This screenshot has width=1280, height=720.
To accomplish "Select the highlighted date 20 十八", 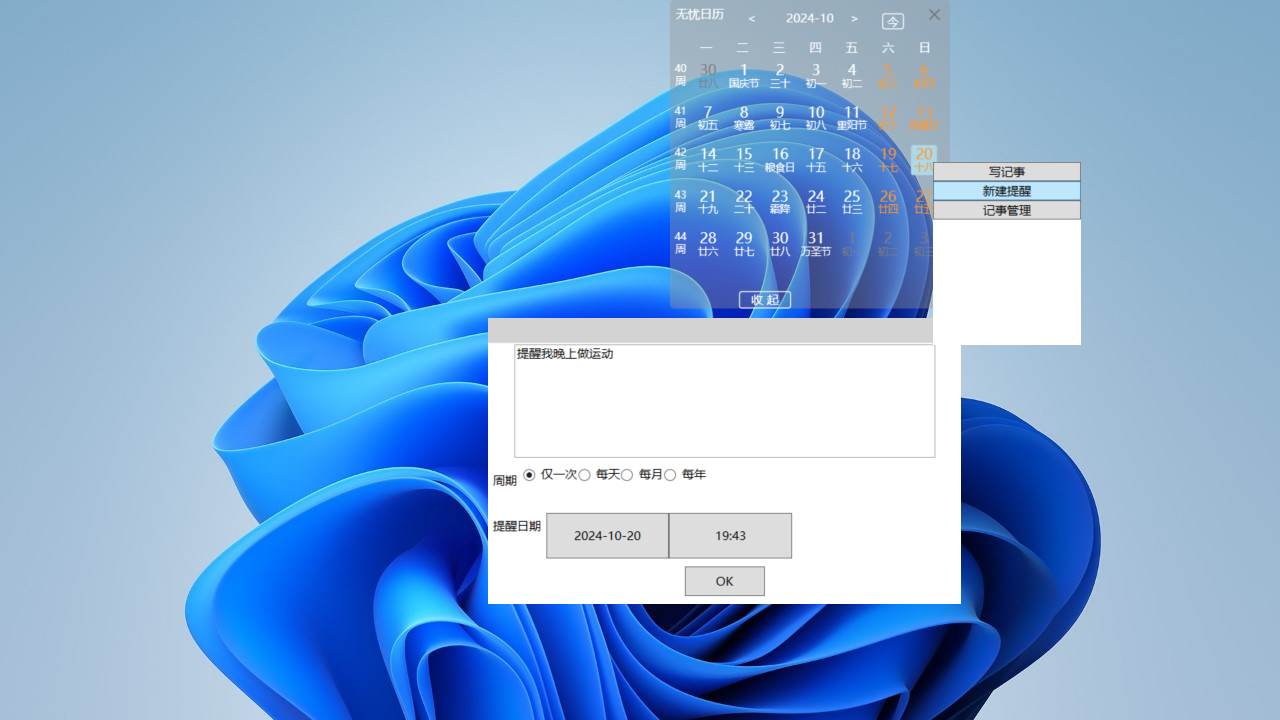I will click(x=922, y=160).
